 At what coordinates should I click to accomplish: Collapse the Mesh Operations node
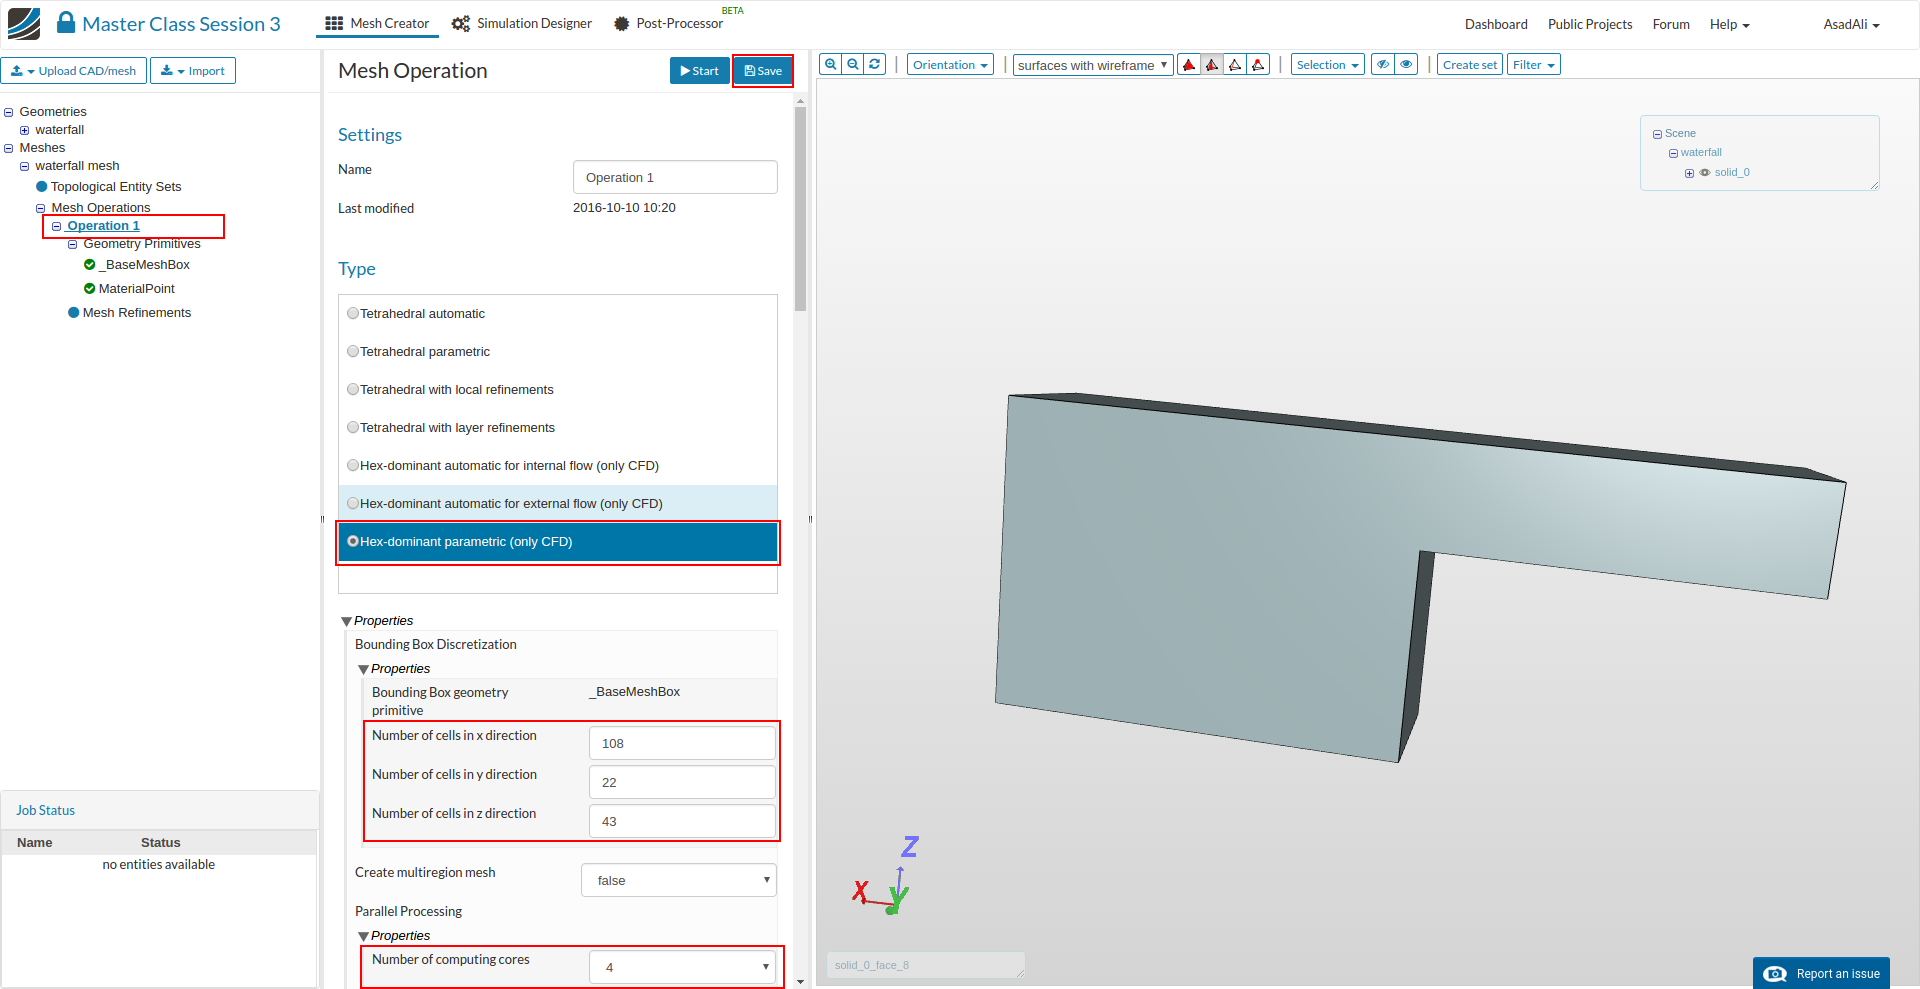pyautogui.click(x=41, y=209)
